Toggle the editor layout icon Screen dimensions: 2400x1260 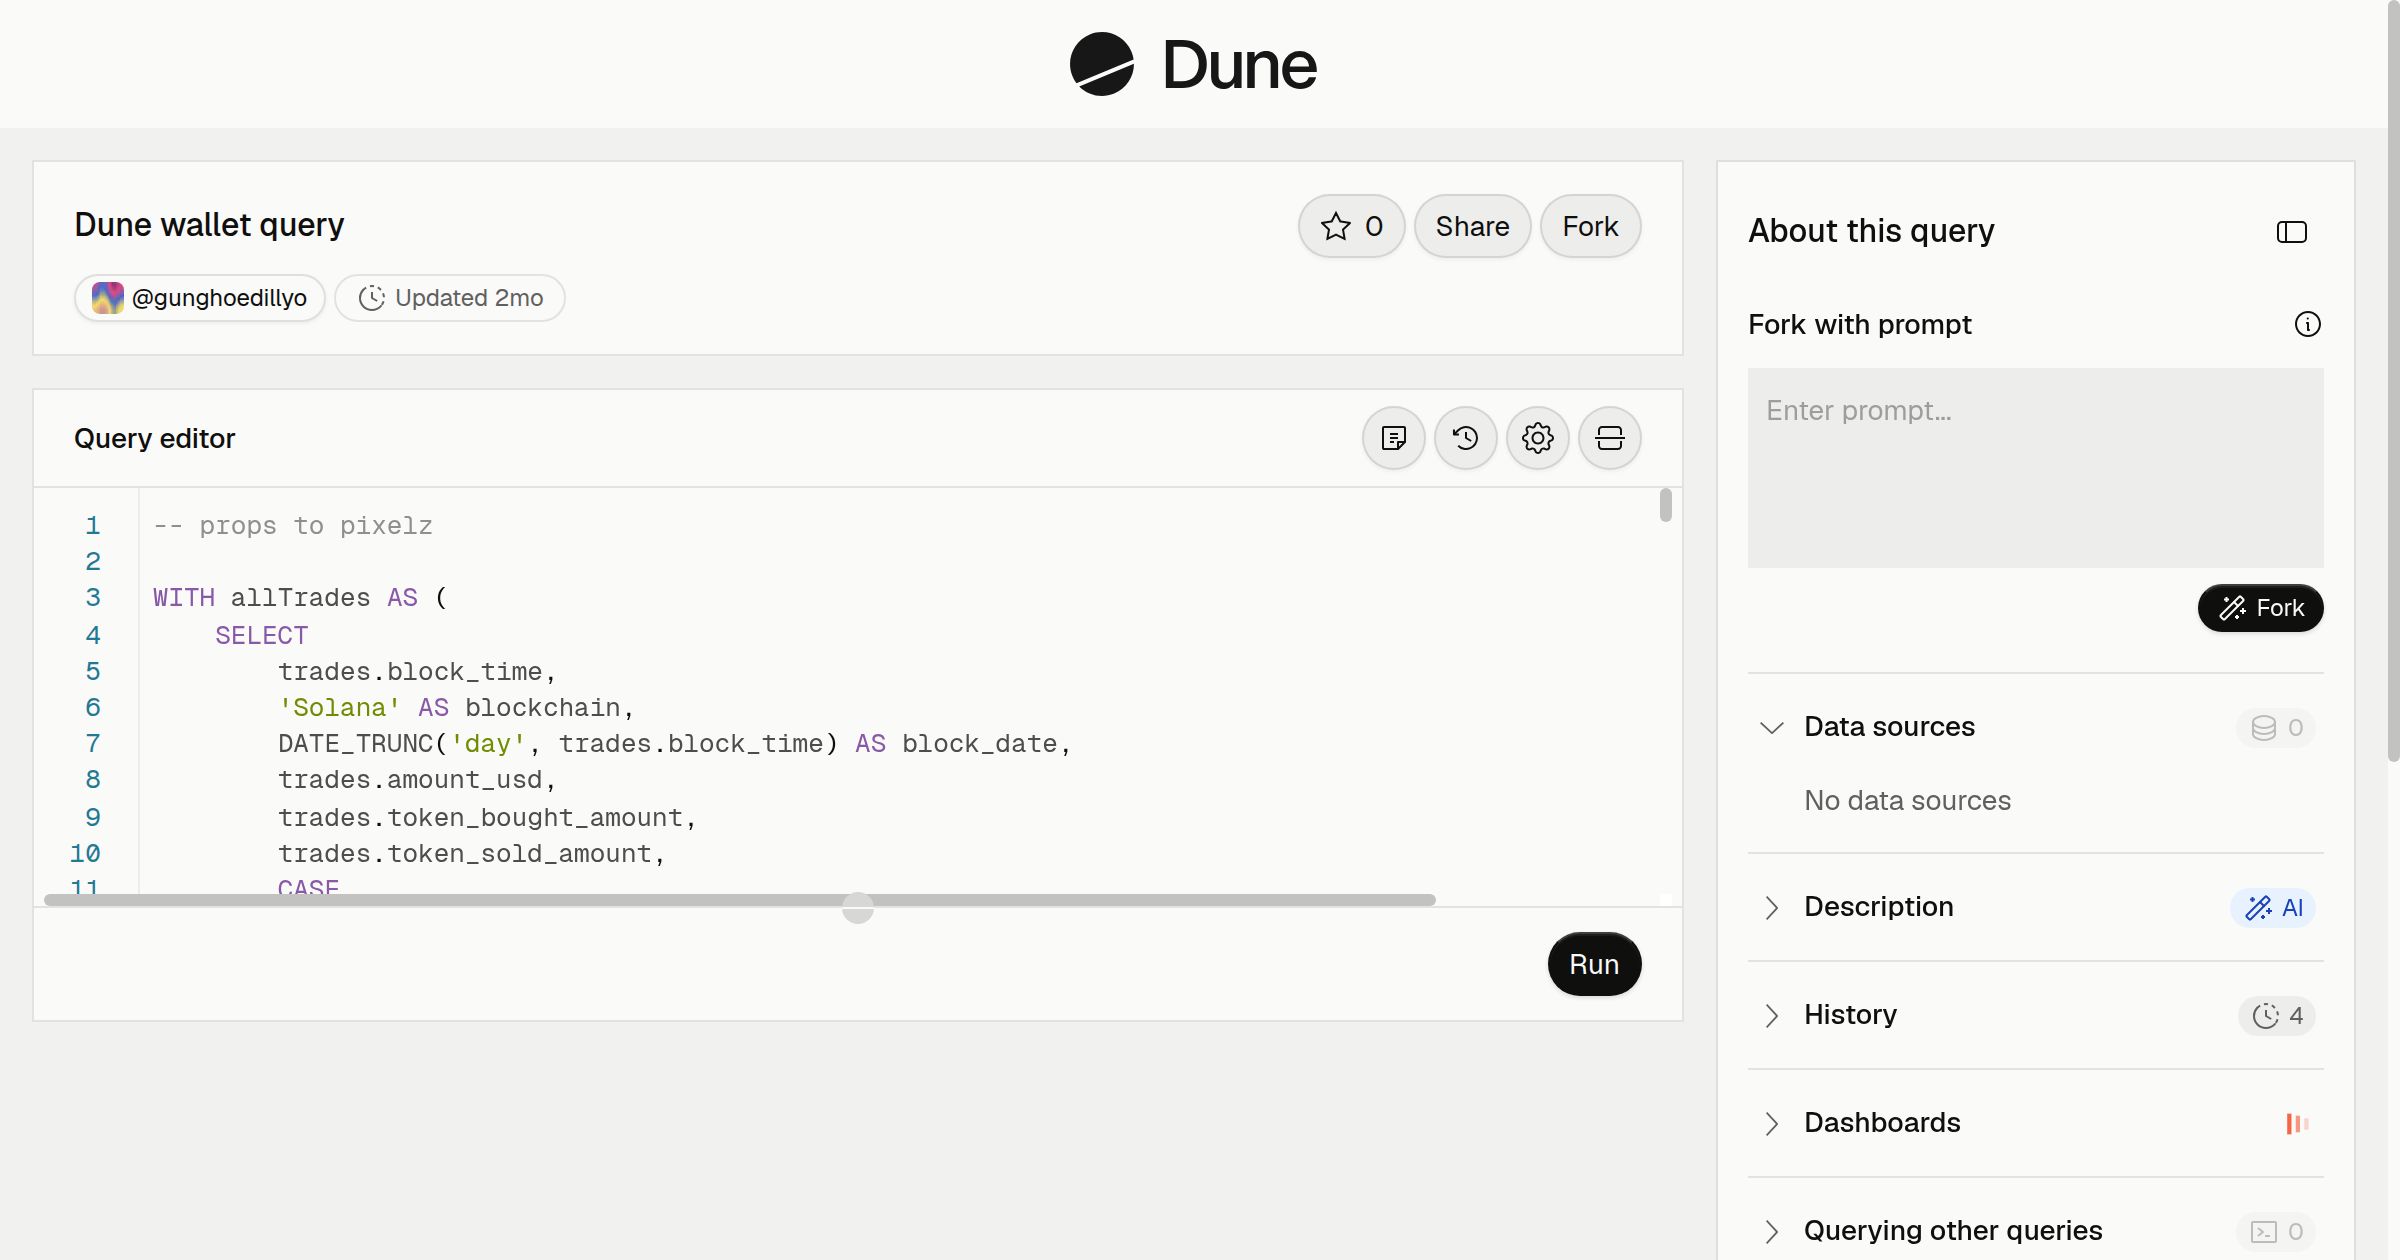tap(1609, 438)
